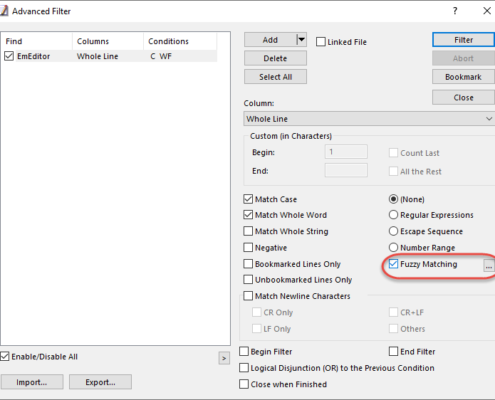495x400 pixels.
Task: Click the Bookmark button
Action: [x=463, y=77]
